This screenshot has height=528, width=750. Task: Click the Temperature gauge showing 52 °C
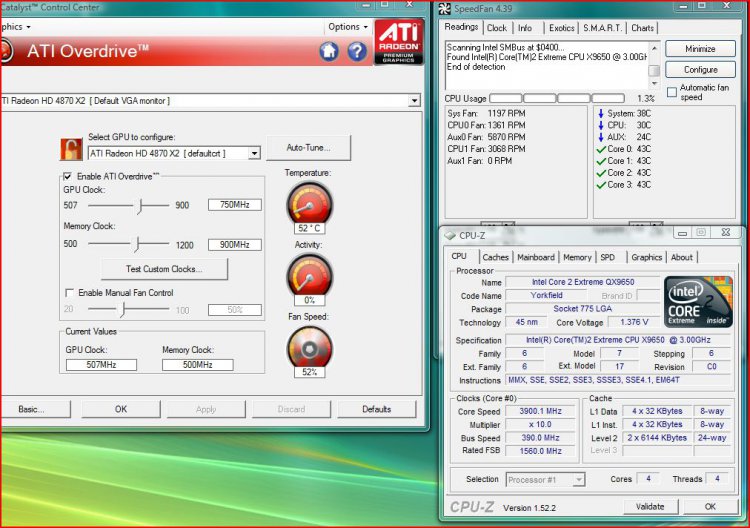[309, 204]
